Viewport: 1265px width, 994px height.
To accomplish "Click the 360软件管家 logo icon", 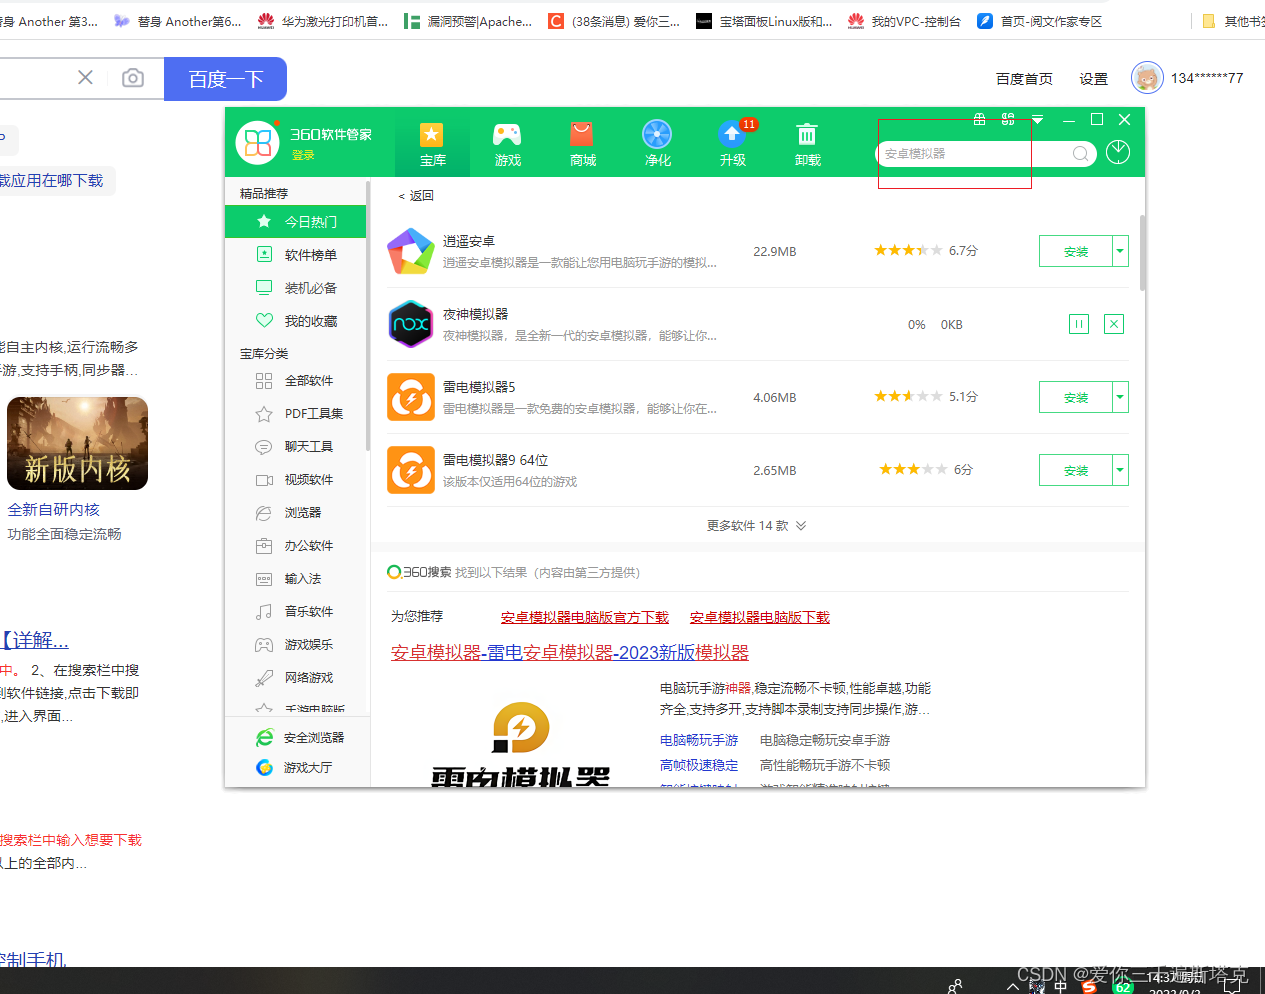I will 257,143.
